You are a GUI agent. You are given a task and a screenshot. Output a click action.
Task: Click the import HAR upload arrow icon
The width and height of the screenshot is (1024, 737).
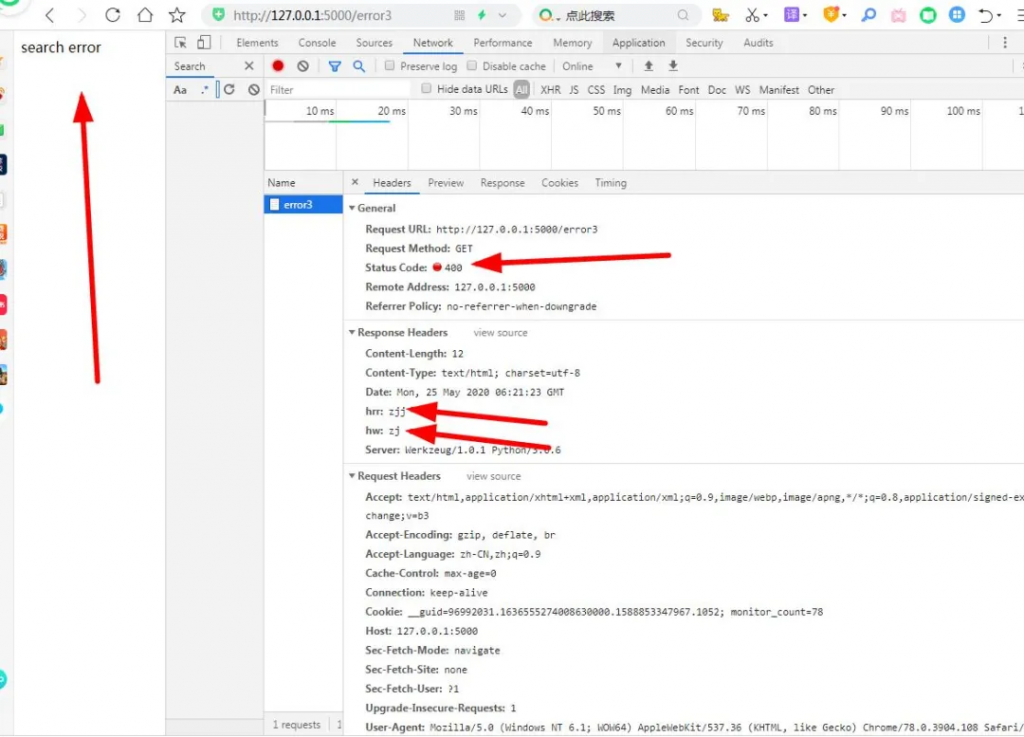648,66
